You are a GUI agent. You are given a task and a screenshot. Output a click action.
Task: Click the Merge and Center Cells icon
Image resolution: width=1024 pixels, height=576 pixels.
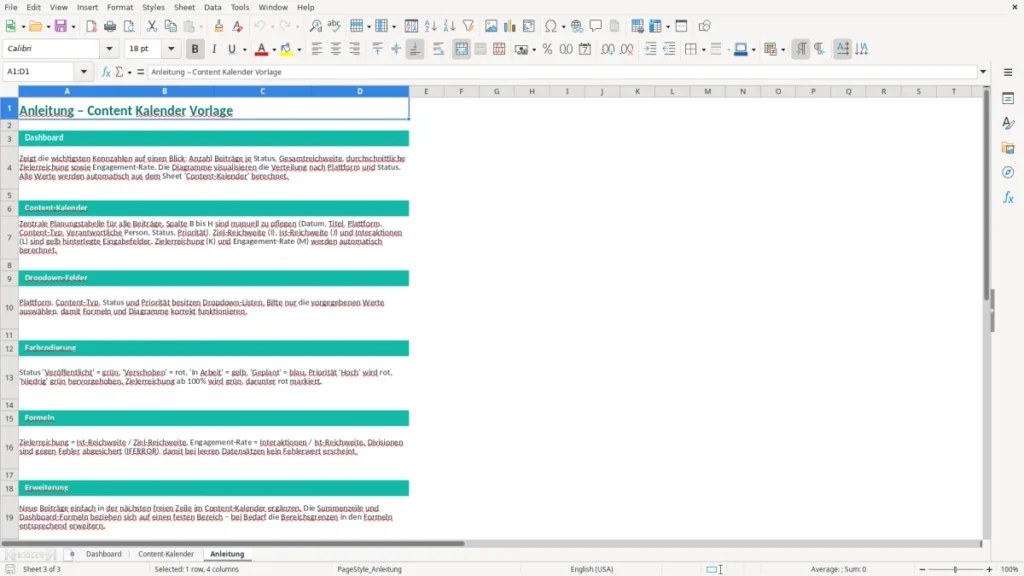[x=461, y=49]
